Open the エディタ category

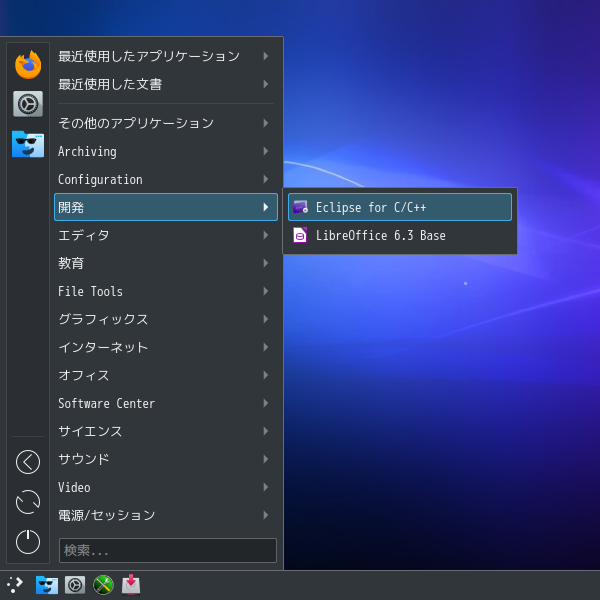[x=166, y=235]
